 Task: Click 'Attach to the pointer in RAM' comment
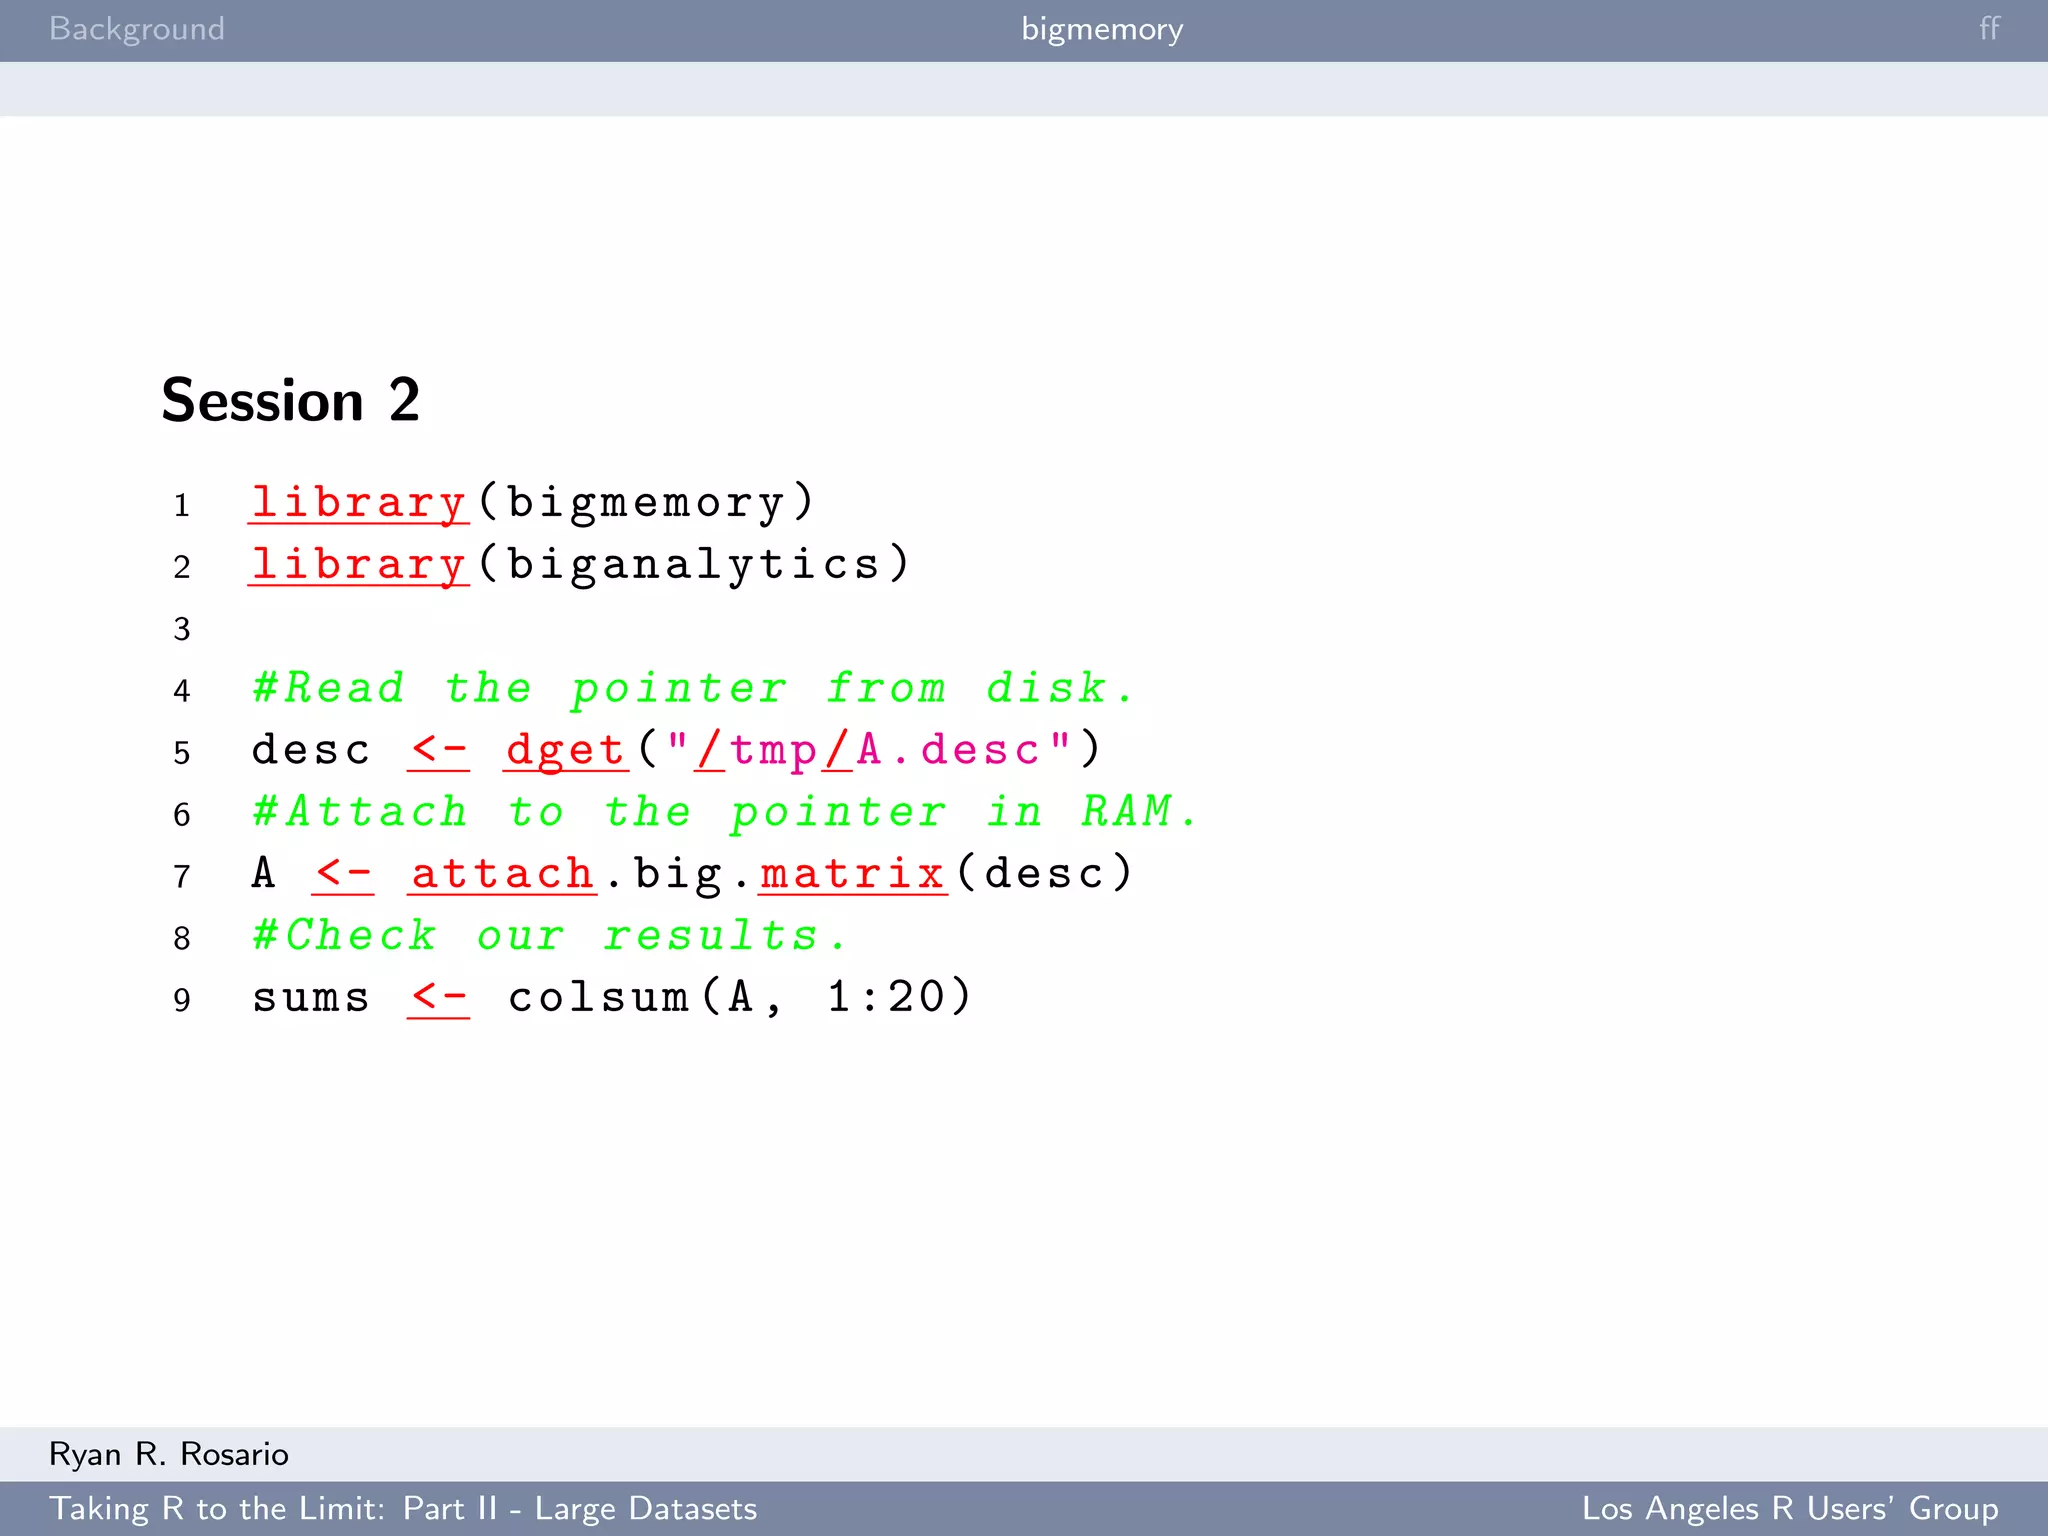coord(725,812)
